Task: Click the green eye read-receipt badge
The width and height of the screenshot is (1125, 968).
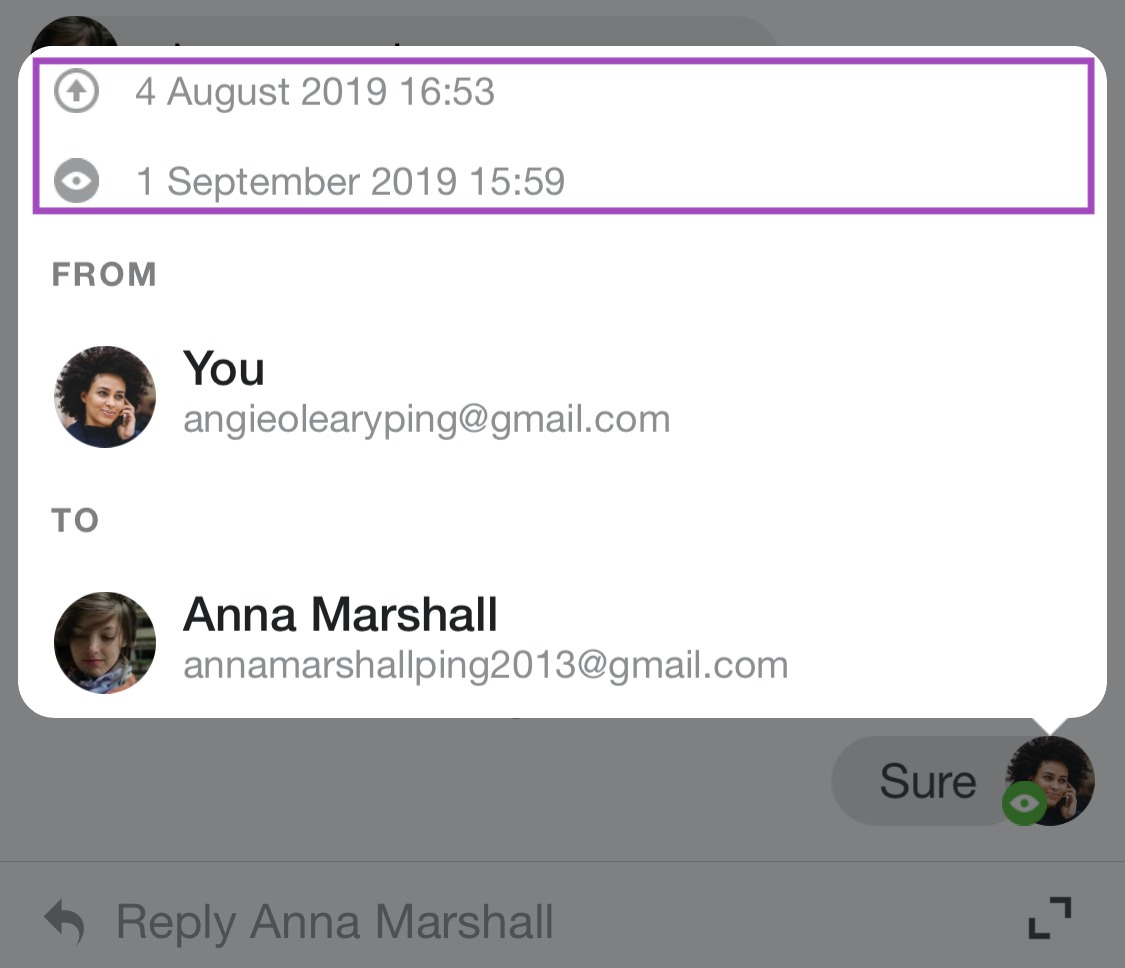Action: click(1025, 803)
